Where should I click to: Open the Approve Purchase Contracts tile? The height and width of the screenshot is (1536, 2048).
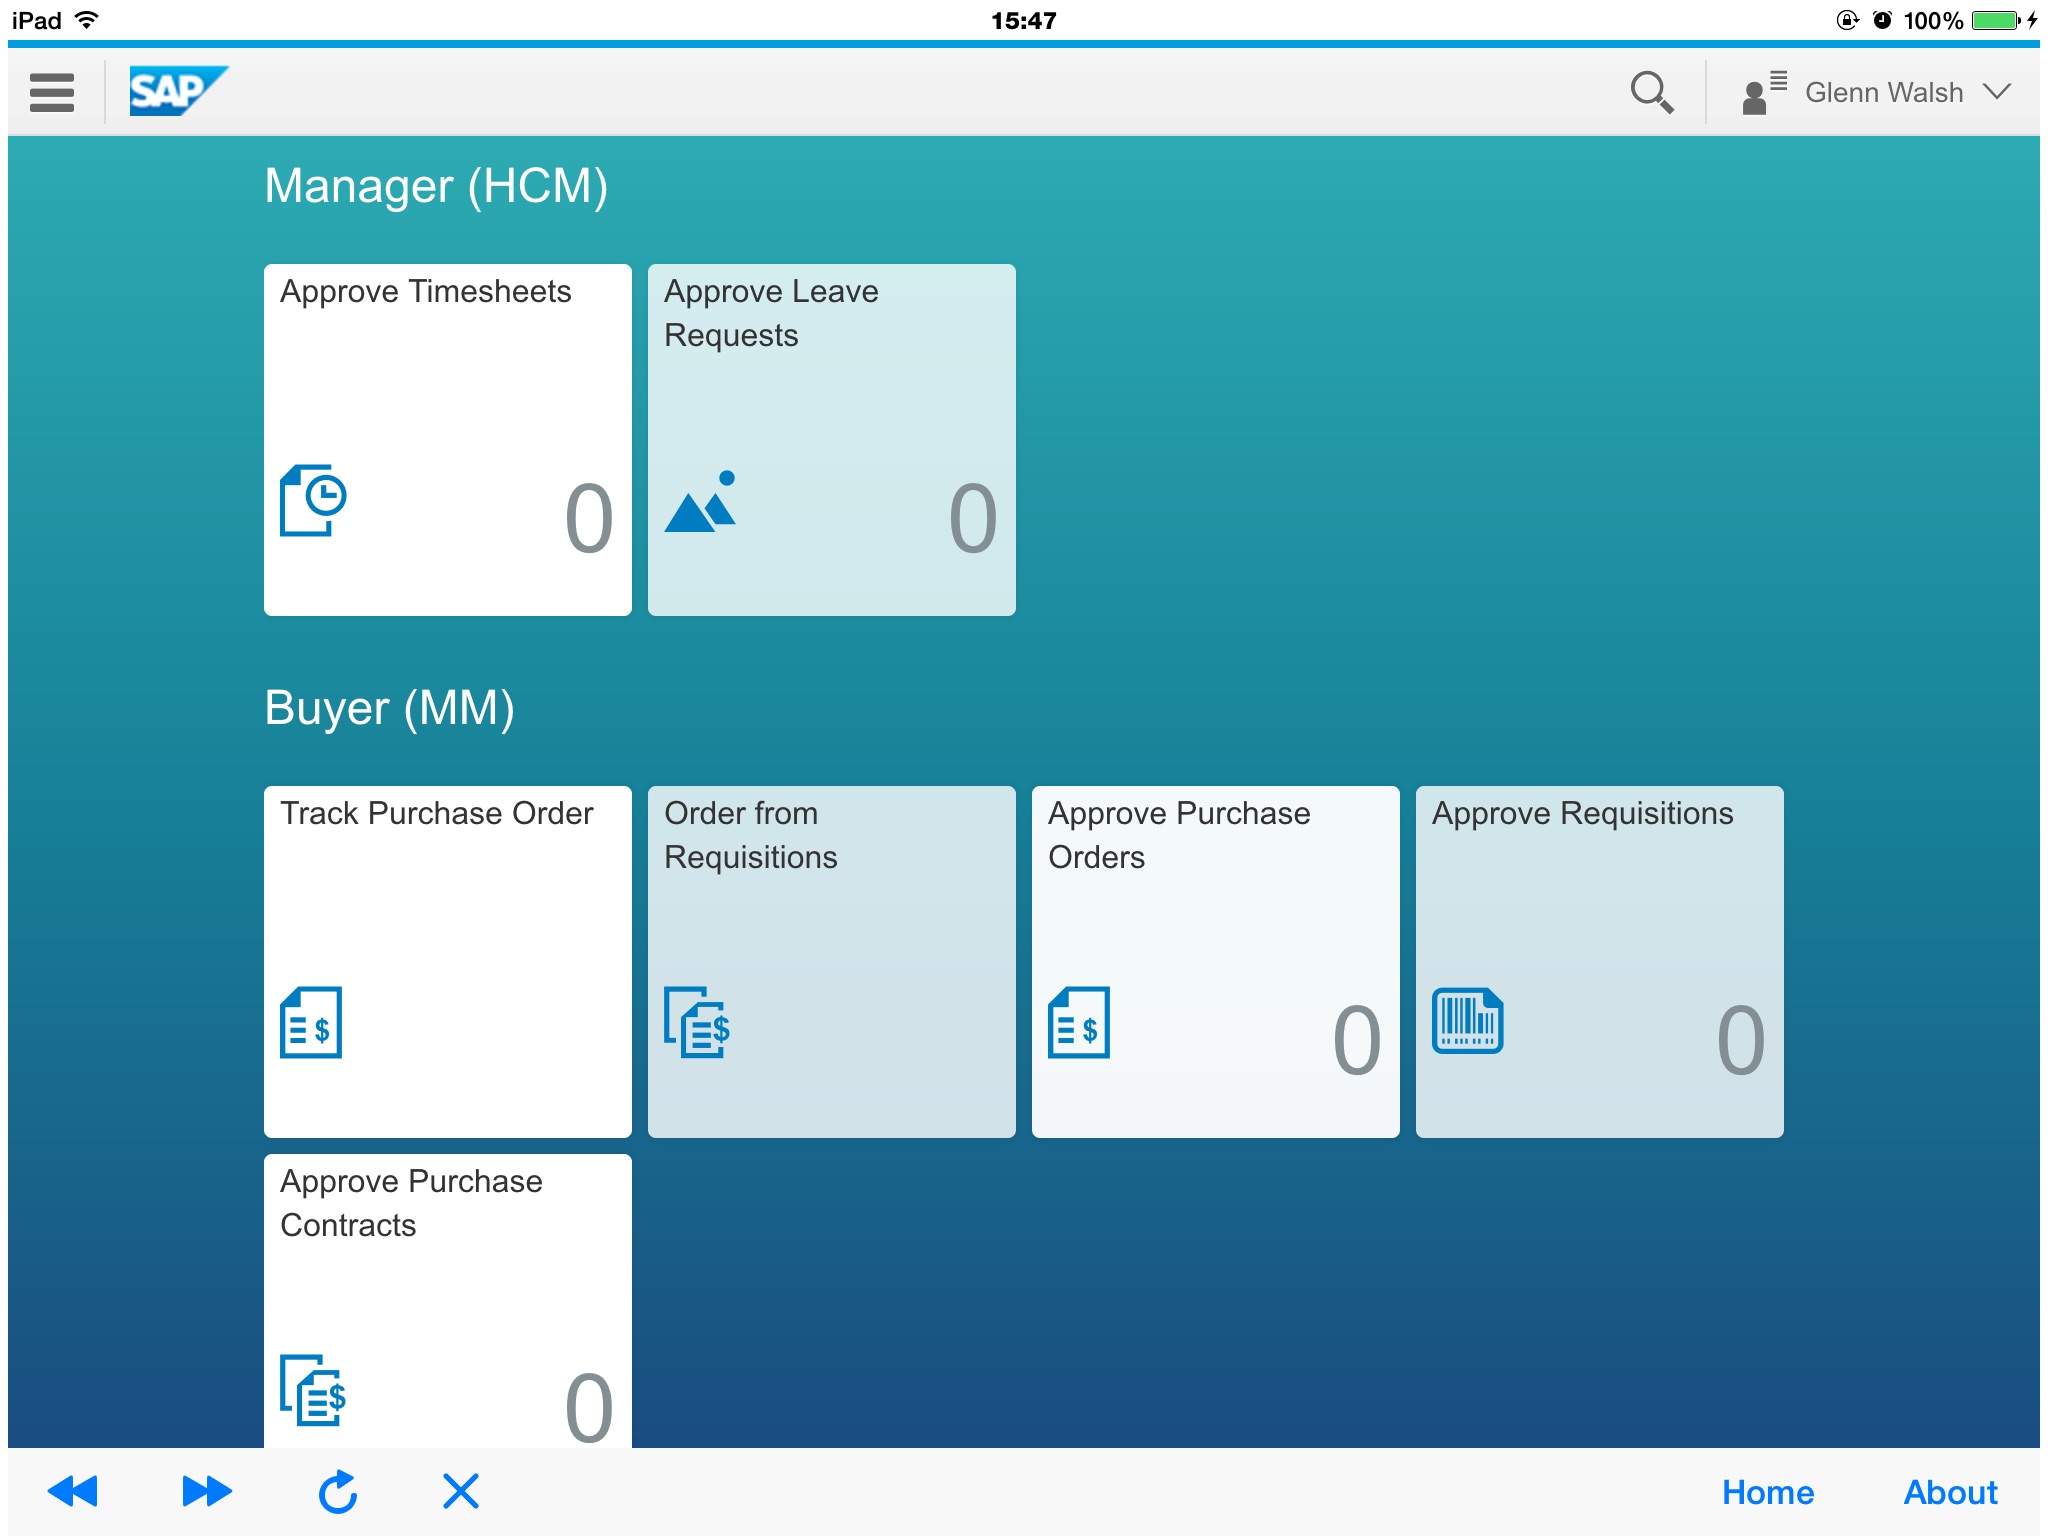click(x=447, y=1300)
